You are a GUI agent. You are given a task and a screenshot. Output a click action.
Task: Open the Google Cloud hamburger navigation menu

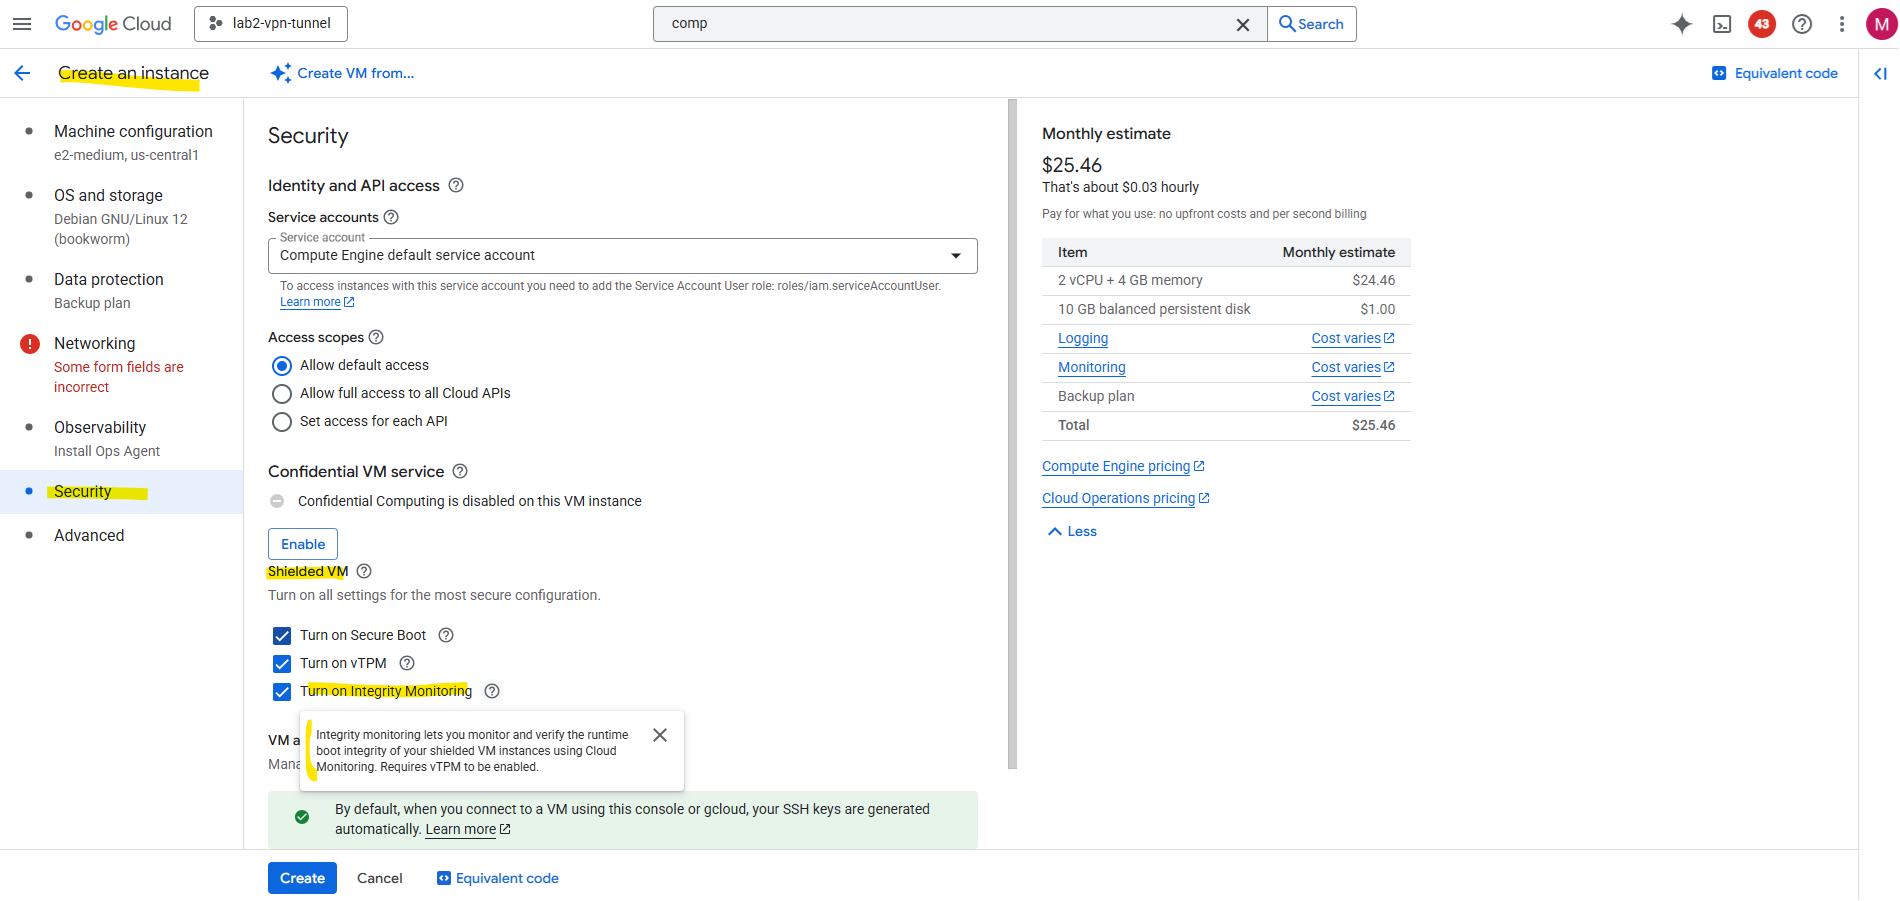[x=22, y=24]
